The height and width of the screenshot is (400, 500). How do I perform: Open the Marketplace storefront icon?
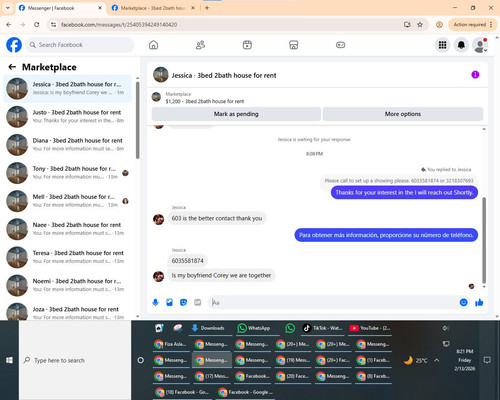pos(294,45)
